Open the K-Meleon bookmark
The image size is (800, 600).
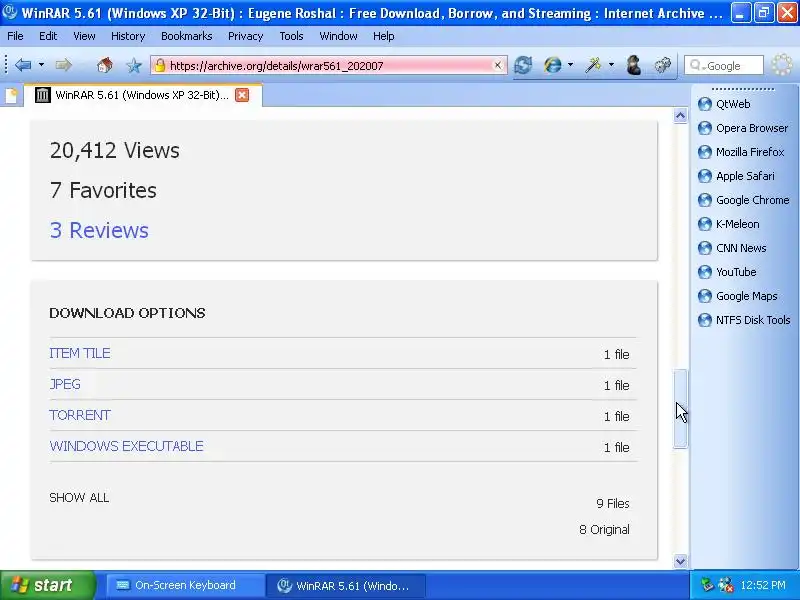(x=729, y=224)
